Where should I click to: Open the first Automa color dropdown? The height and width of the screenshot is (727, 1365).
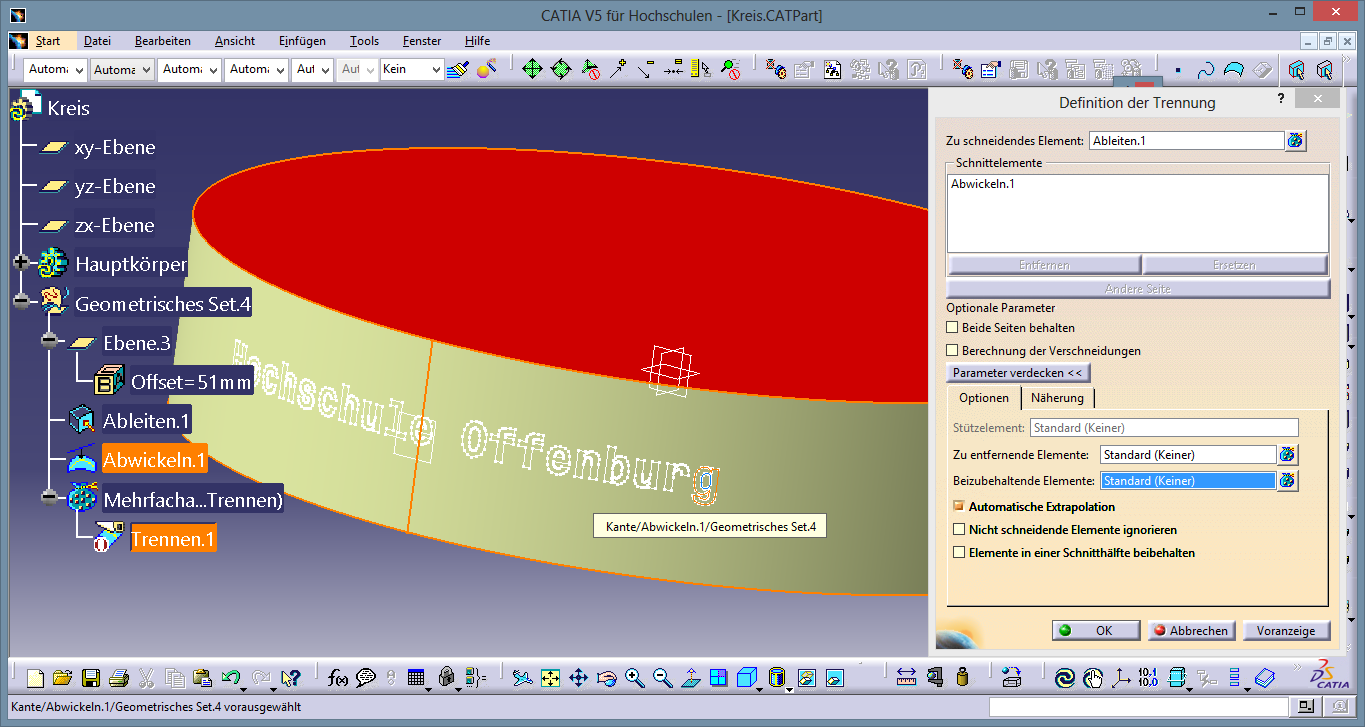[54, 70]
